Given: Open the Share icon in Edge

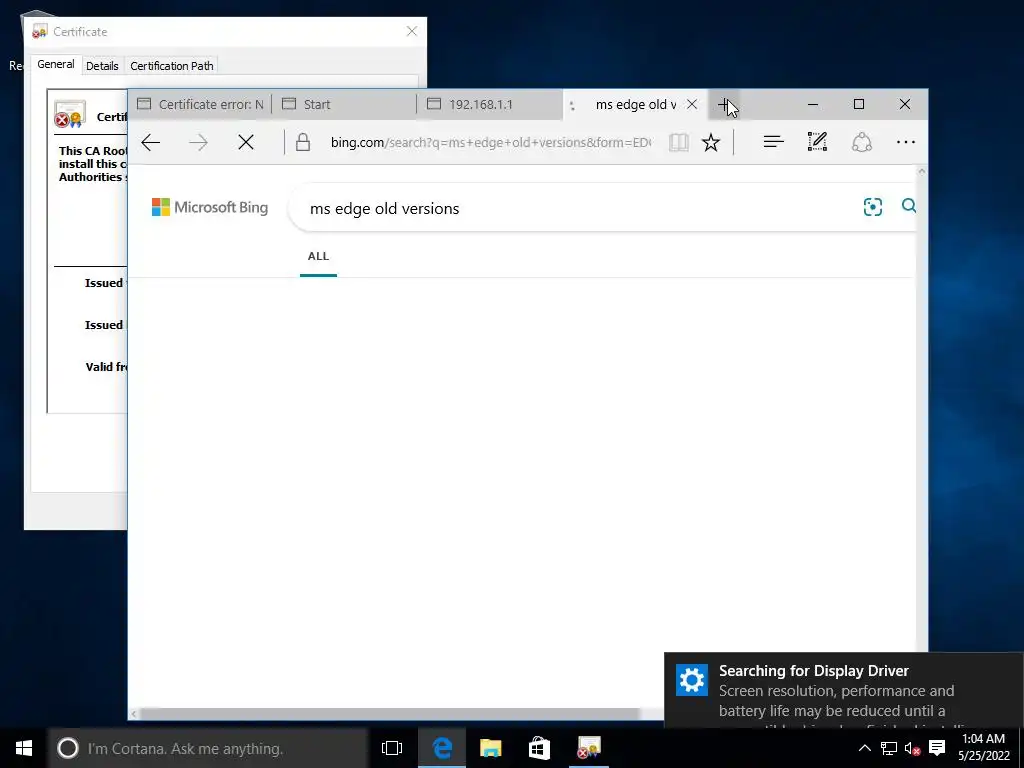Looking at the screenshot, I should (x=861, y=142).
